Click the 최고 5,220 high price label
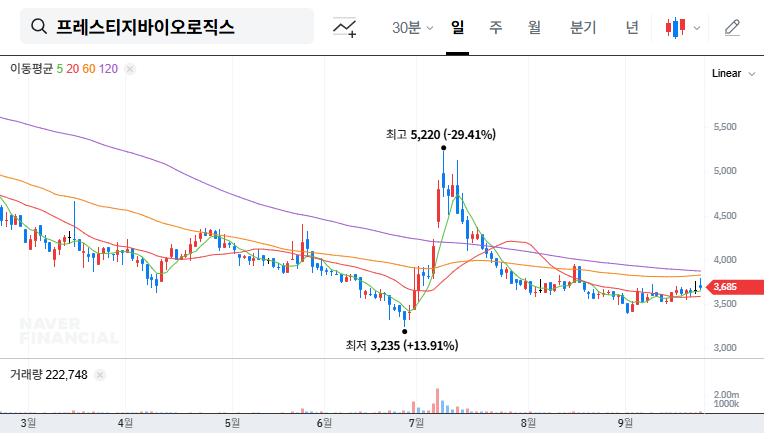 click(440, 135)
